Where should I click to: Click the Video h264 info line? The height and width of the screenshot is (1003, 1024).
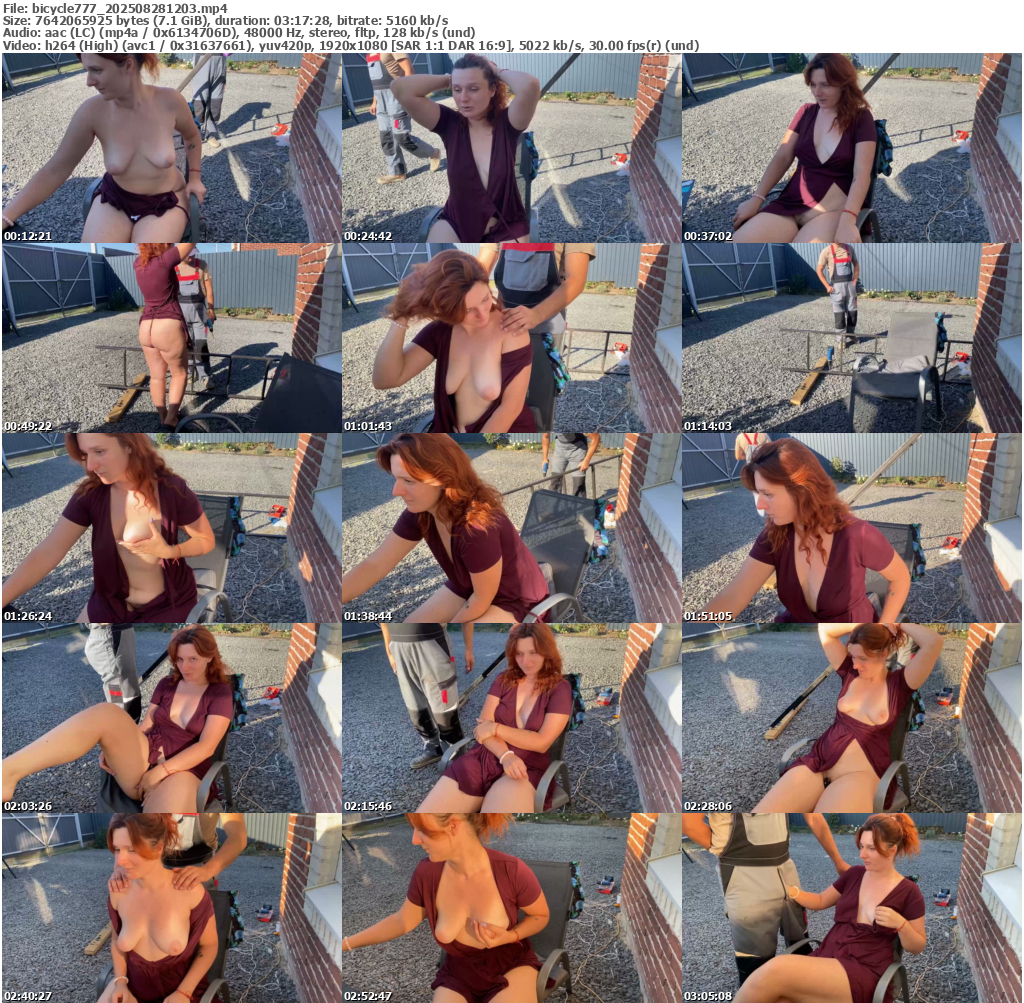pyautogui.click(x=350, y=45)
